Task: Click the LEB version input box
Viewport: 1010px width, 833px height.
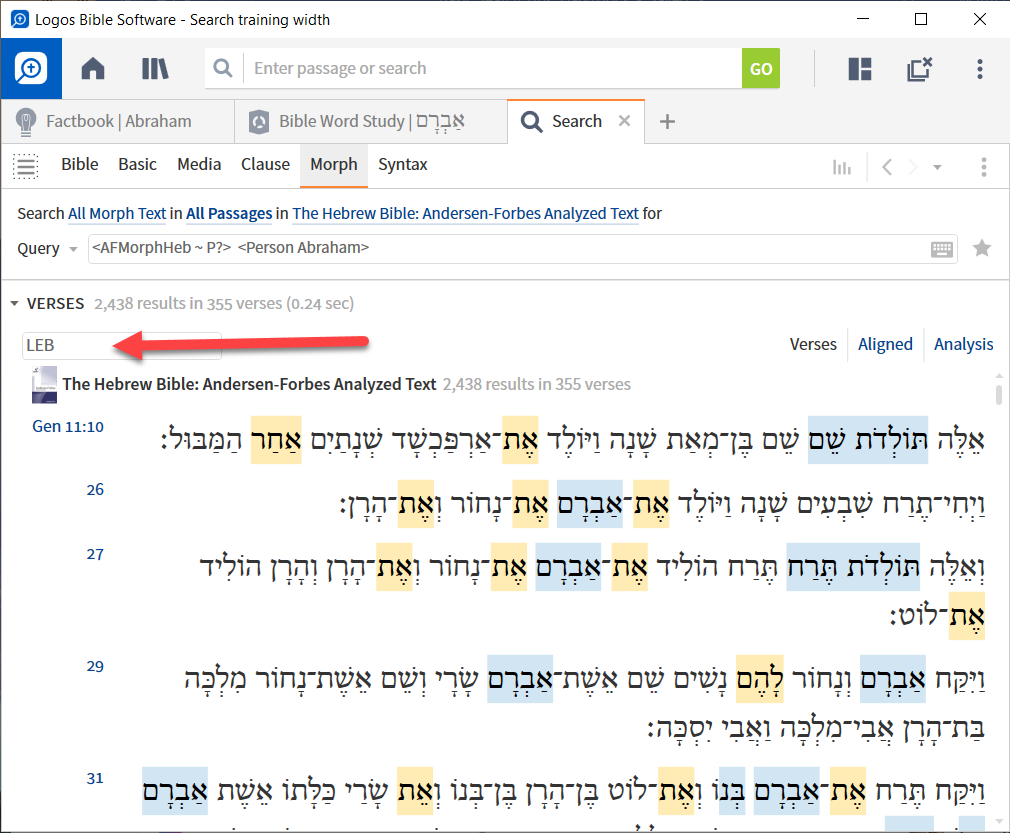Action: (x=122, y=346)
